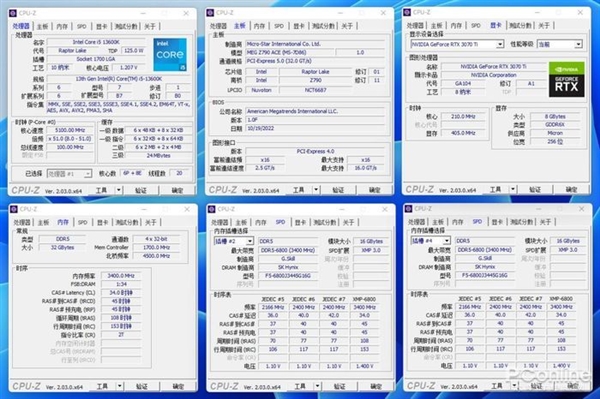Viewport: 600px width, 399px height.
Task: Expand the performance level dropdown in graphics window
Action: click(x=560, y=44)
